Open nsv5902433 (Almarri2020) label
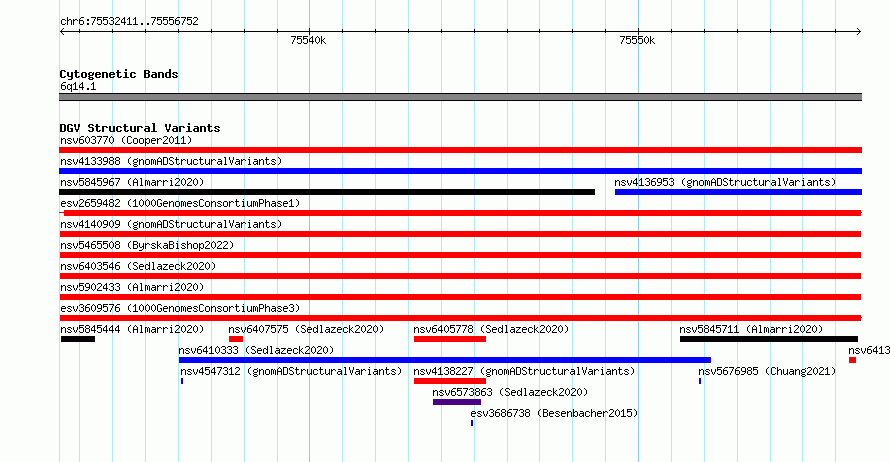Viewport: 890px width, 462px height. [132, 287]
